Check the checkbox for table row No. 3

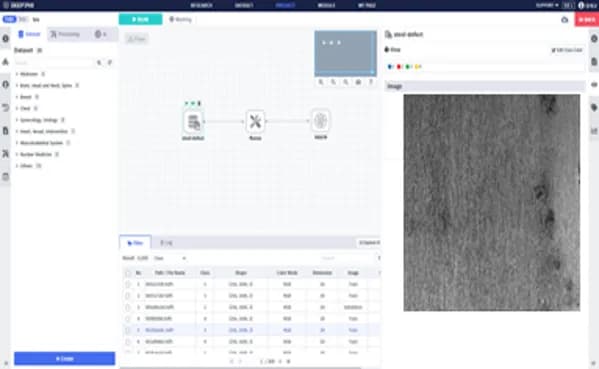pos(128,307)
